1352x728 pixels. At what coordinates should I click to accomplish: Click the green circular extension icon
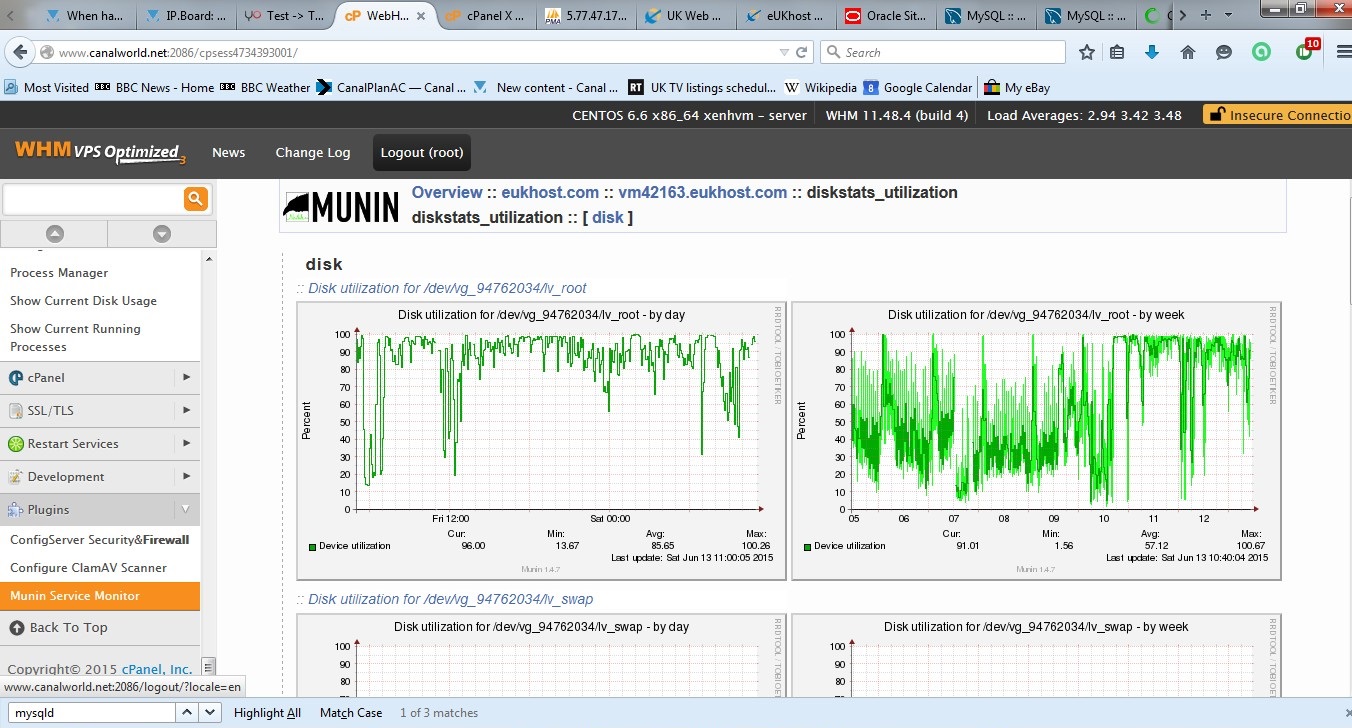(x=1261, y=52)
